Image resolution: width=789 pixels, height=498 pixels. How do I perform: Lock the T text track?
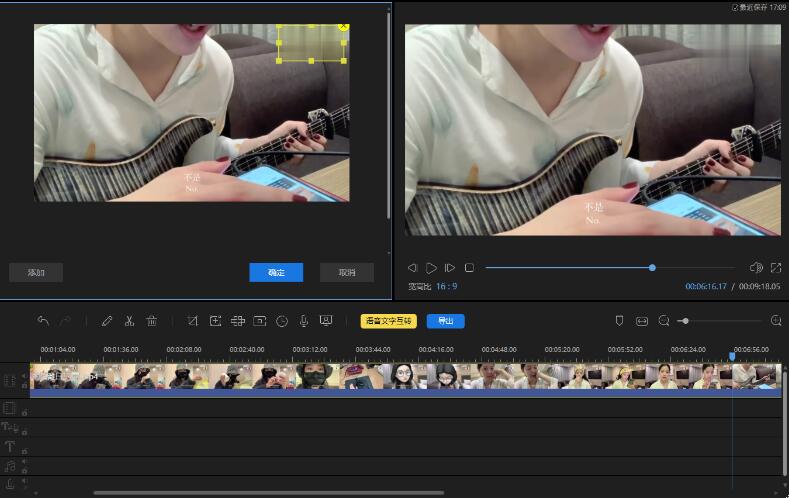coord(24,451)
